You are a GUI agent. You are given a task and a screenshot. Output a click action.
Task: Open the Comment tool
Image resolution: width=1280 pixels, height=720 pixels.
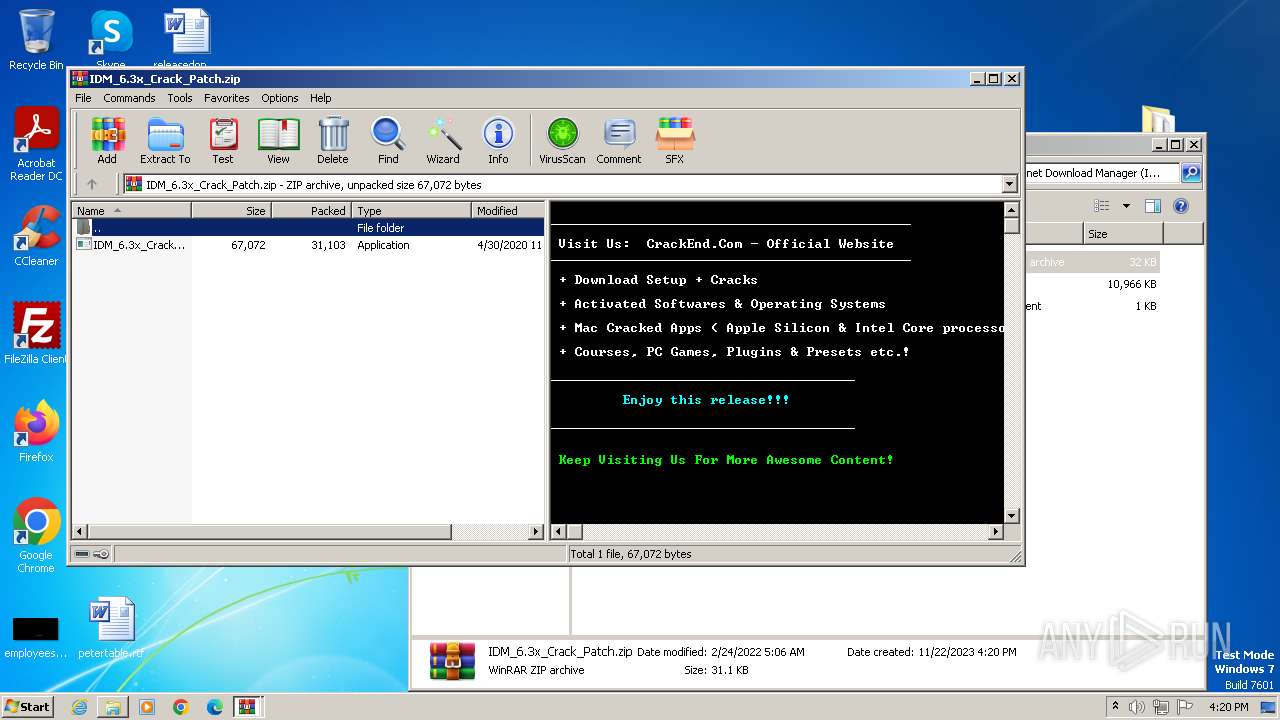pos(619,140)
